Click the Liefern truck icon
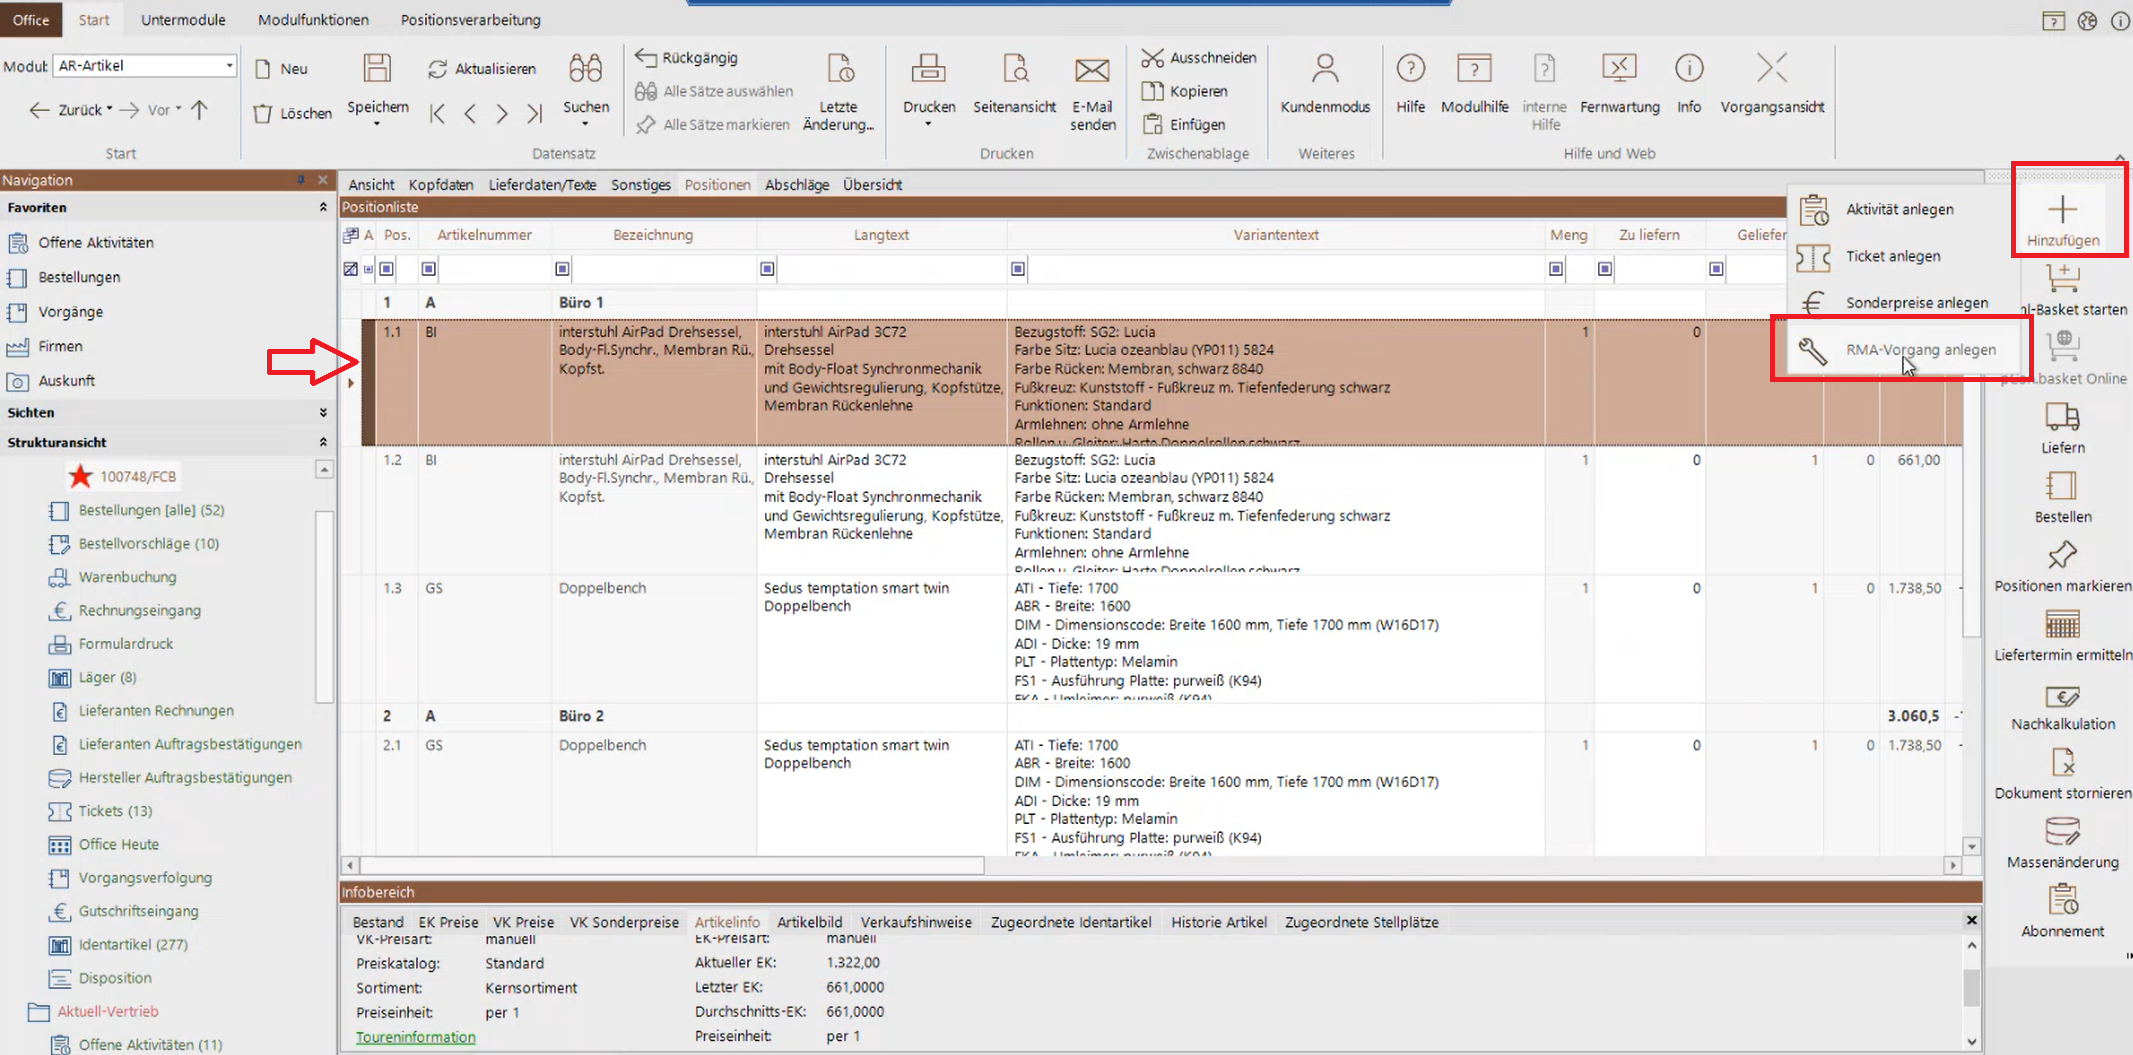 click(2062, 417)
